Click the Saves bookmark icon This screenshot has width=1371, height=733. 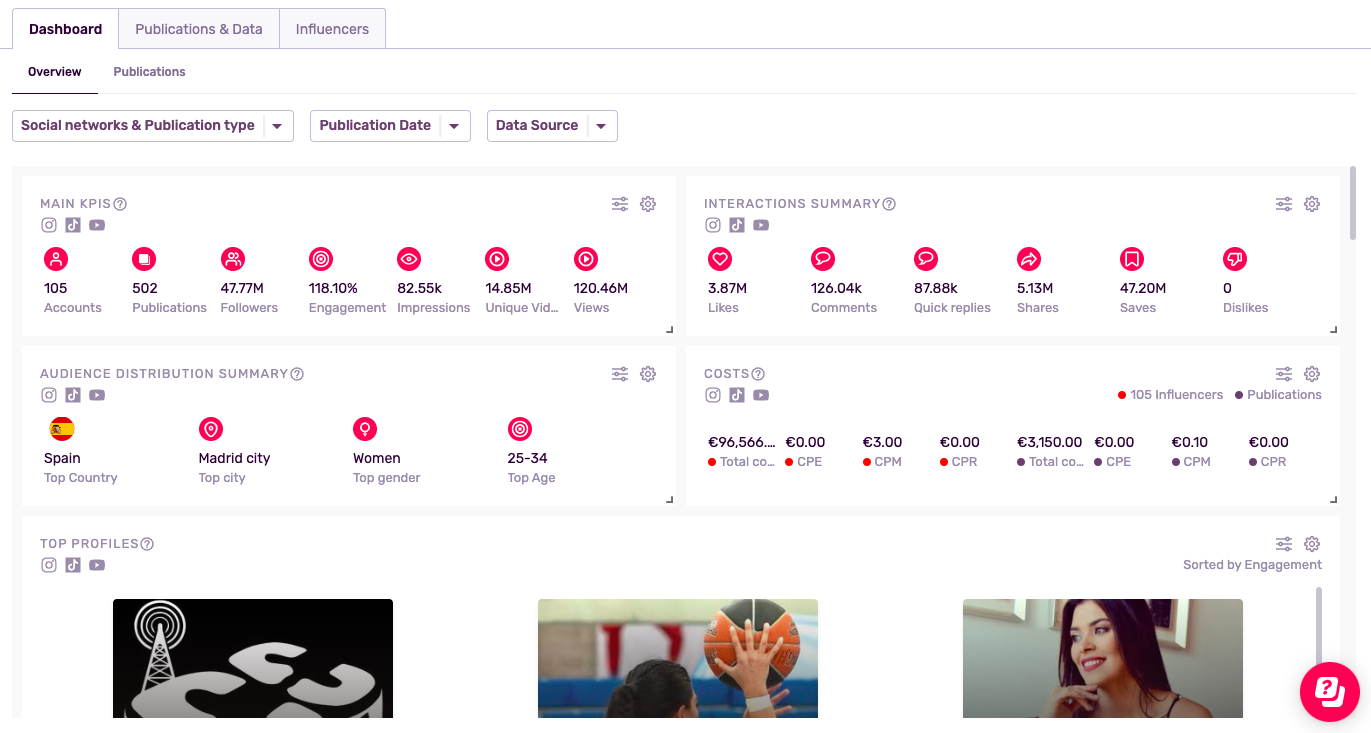pyautogui.click(x=1131, y=260)
